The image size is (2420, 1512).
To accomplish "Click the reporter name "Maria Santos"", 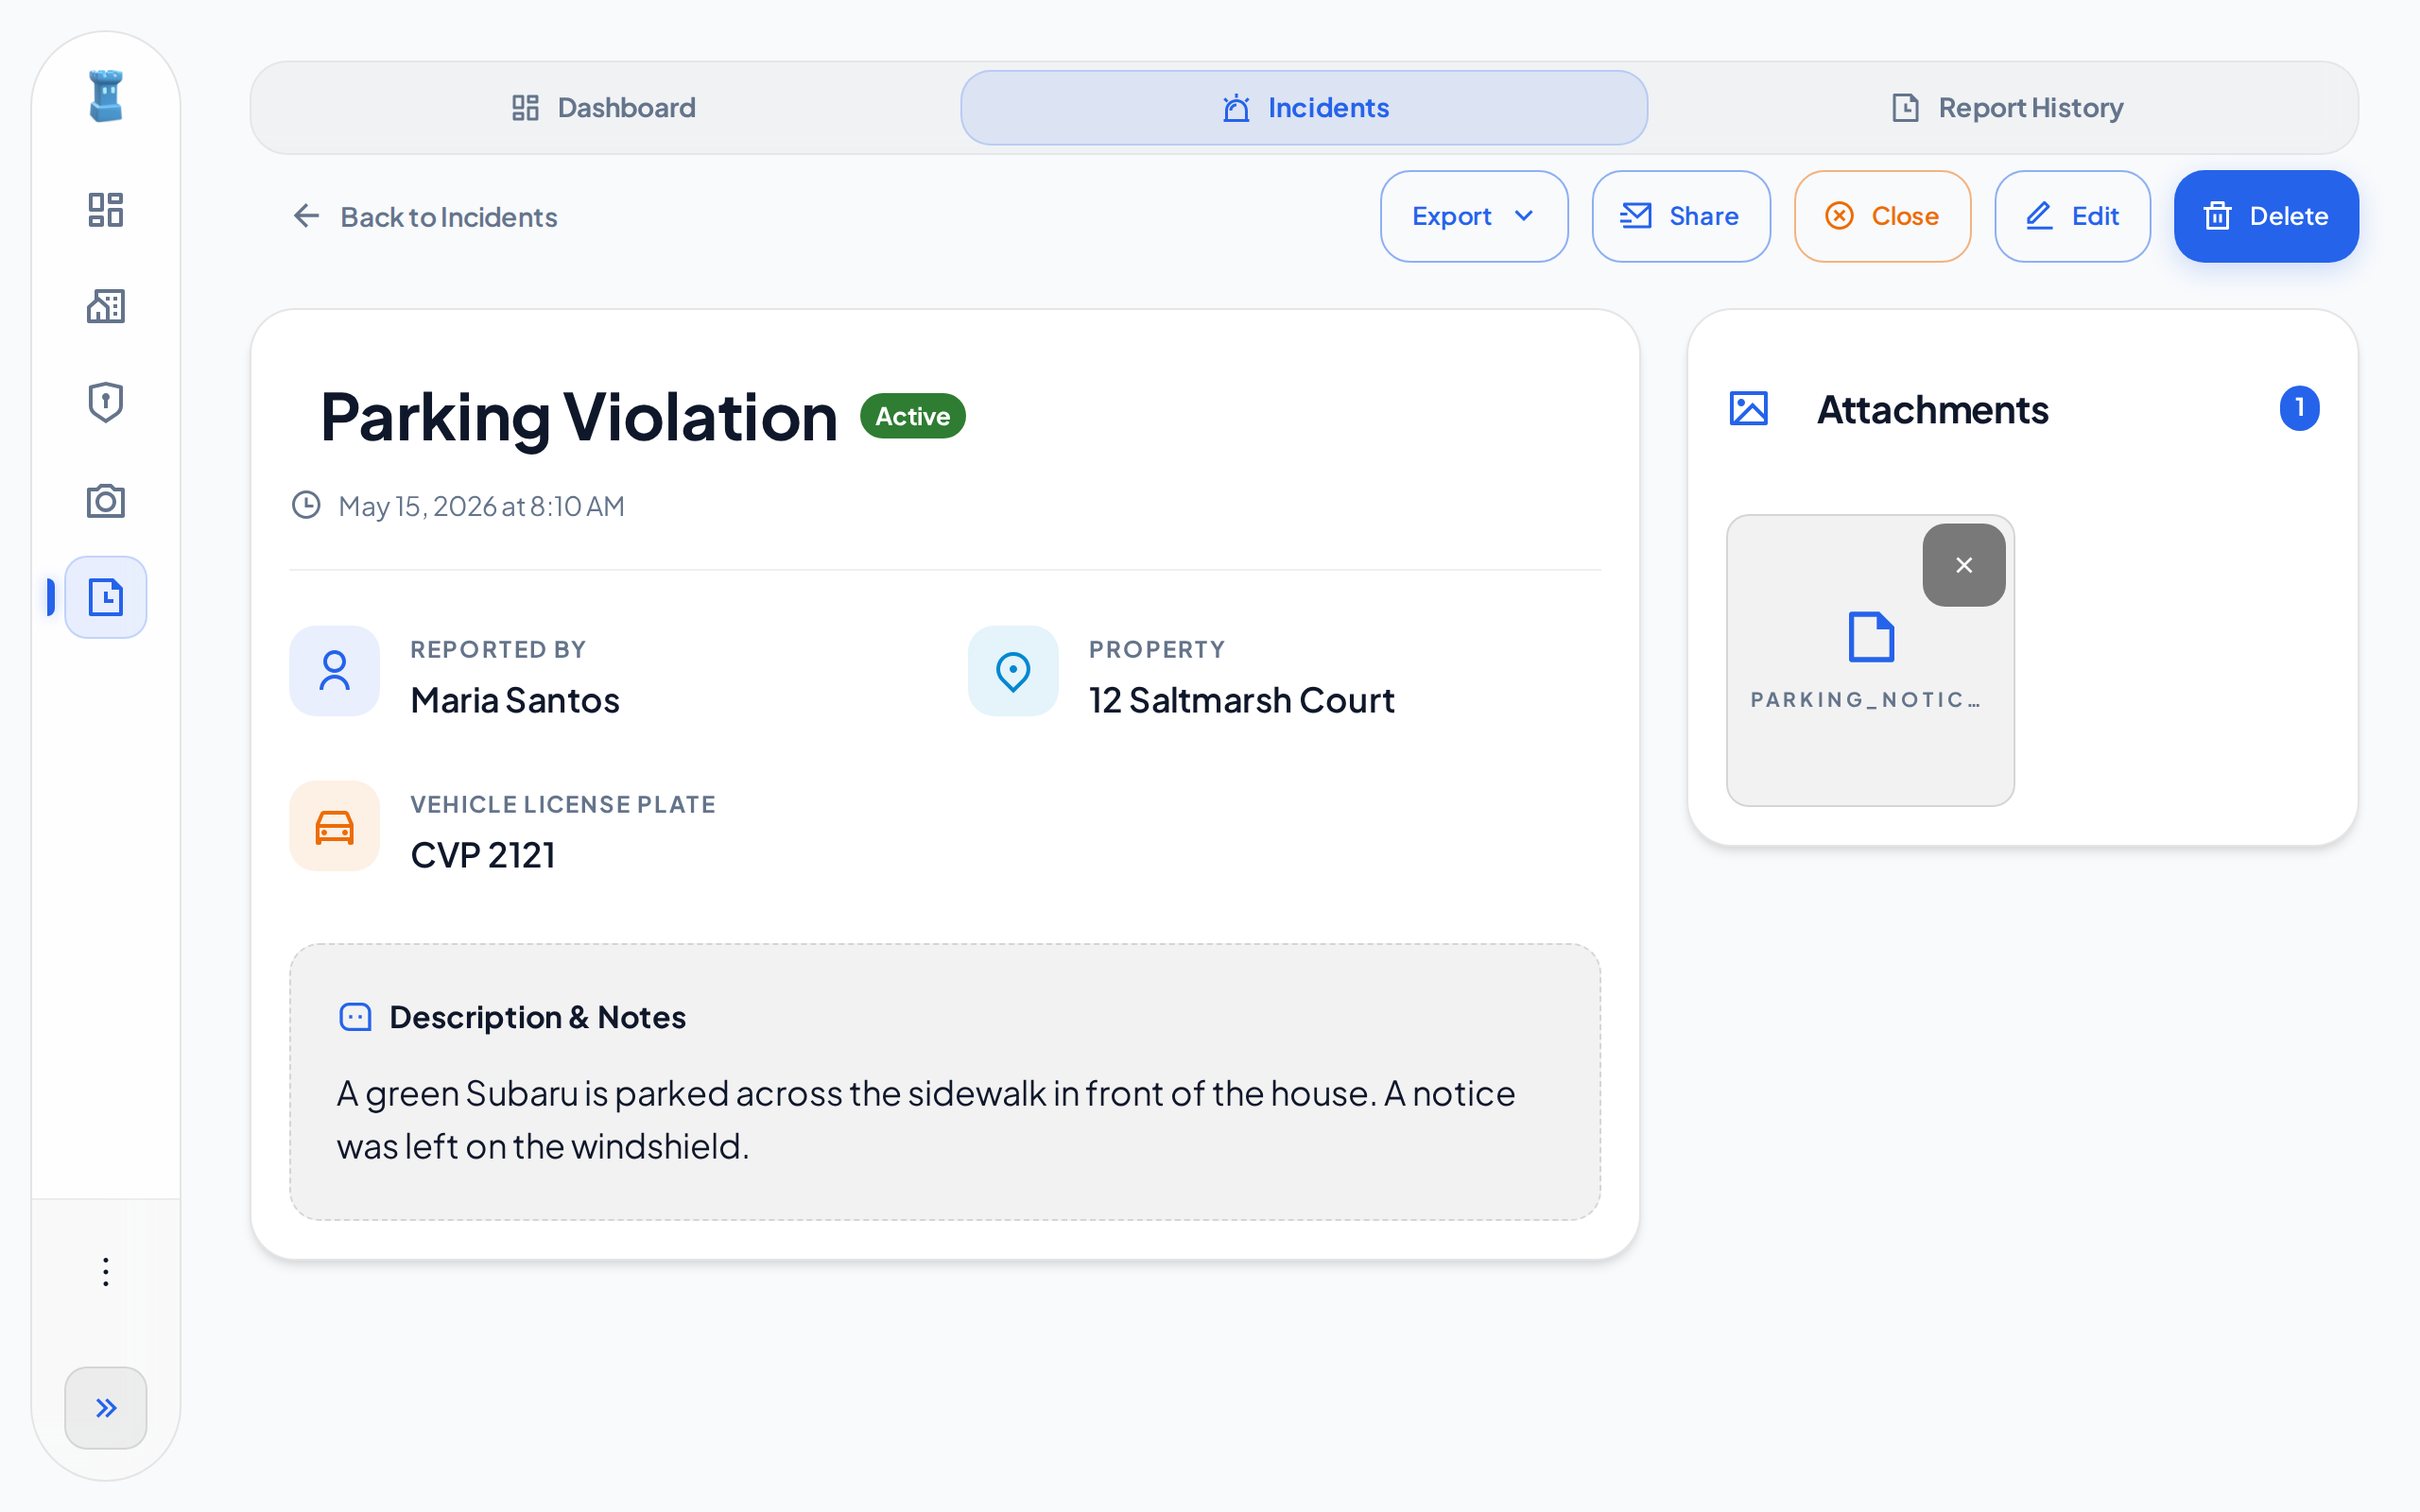I will pos(515,700).
